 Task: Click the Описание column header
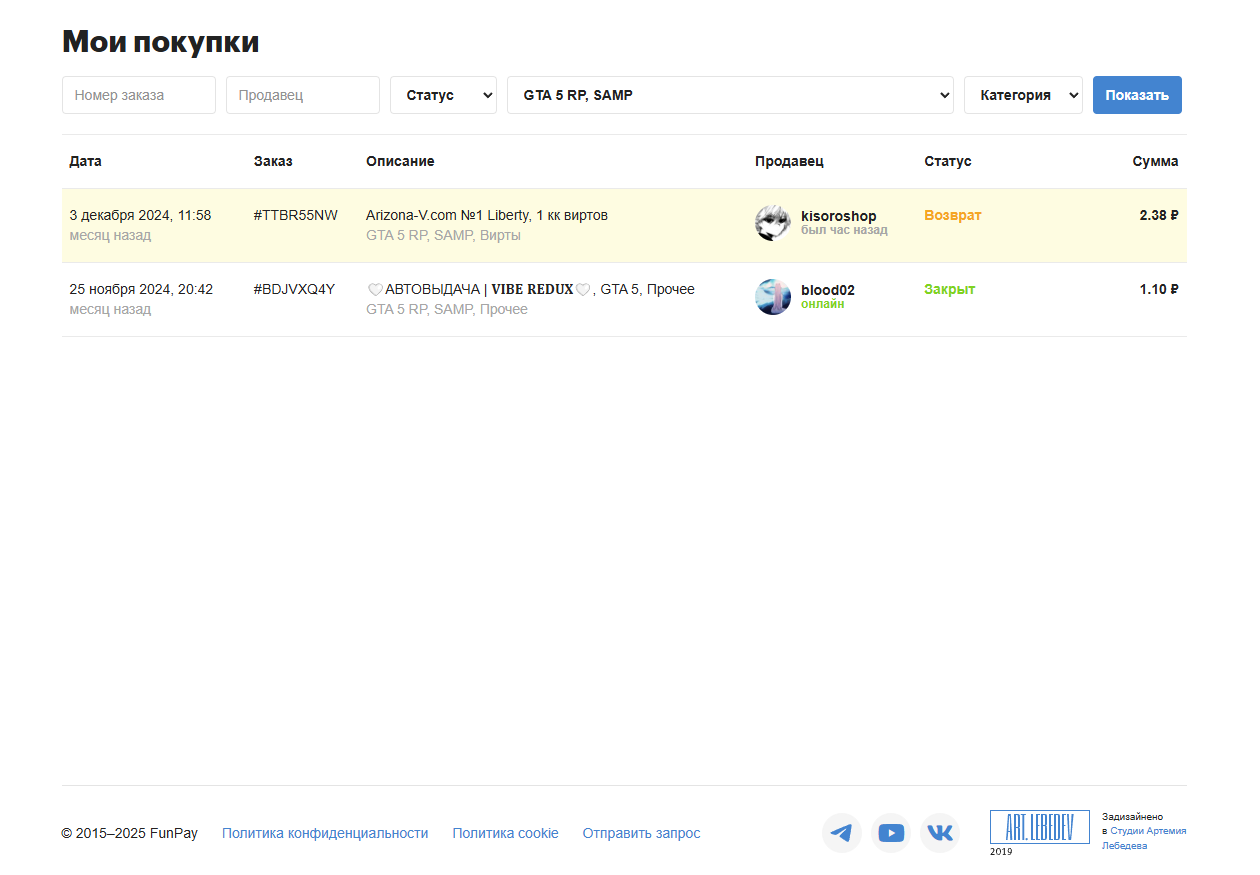coord(400,161)
